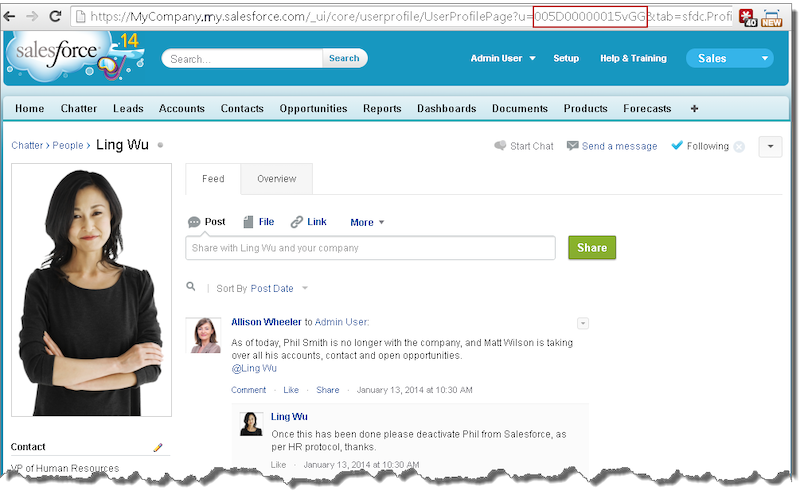
Task: Open the Dashboards tab
Action: pos(446,109)
